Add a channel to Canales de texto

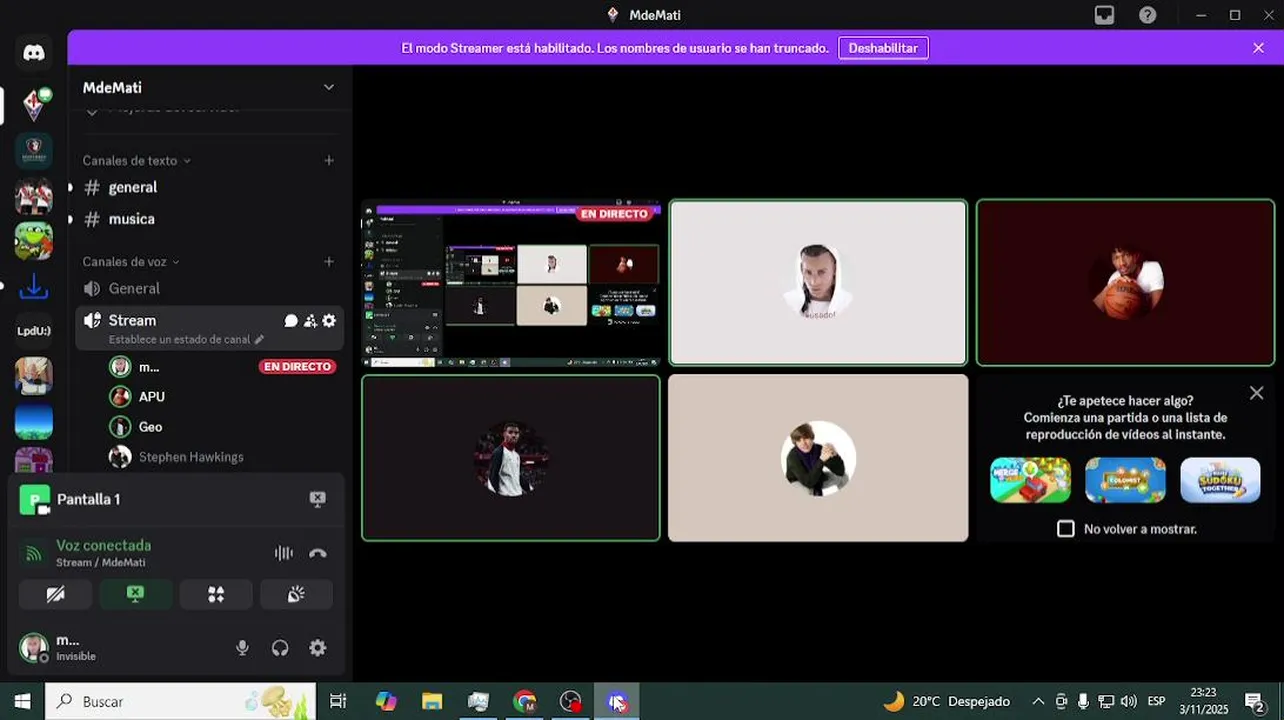click(x=329, y=160)
